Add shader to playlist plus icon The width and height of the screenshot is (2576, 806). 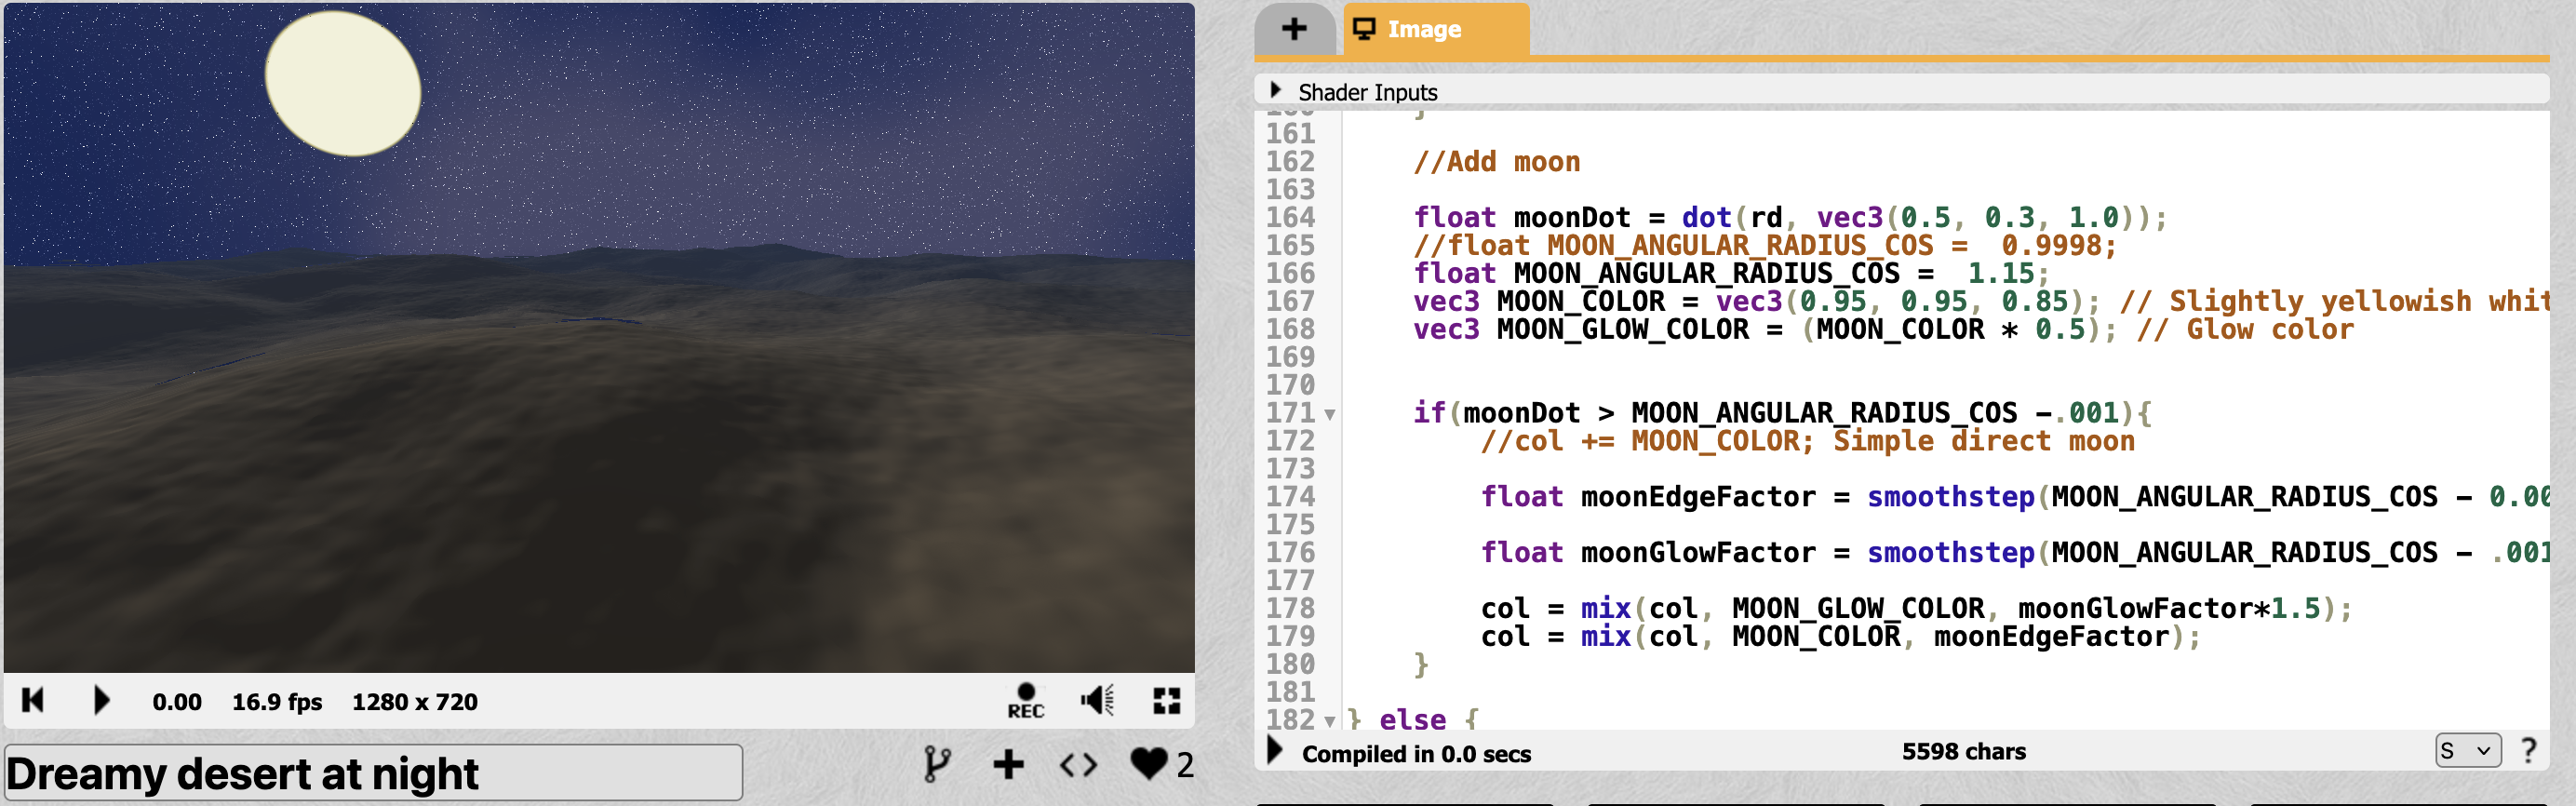pyautogui.click(x=1008, y=765)
